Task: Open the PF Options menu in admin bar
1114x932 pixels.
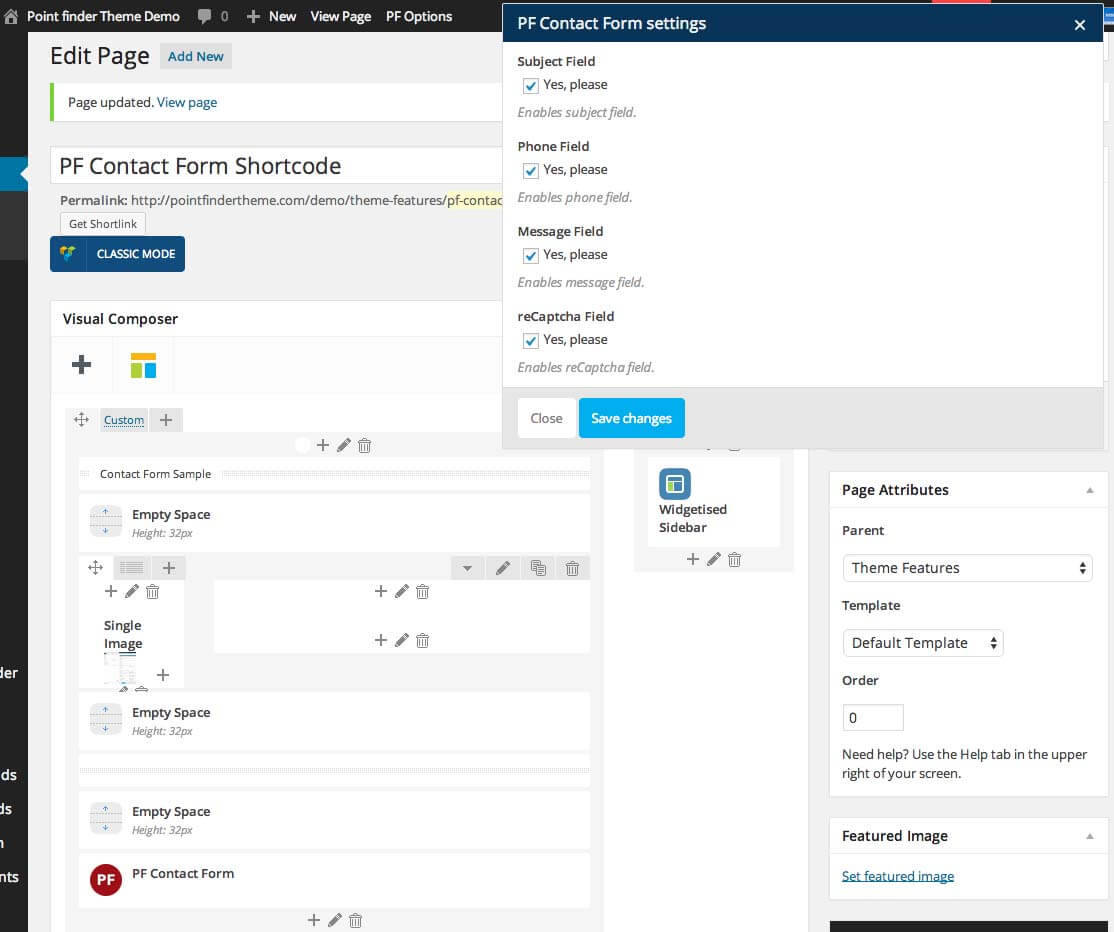Action: tap(419, 16)
